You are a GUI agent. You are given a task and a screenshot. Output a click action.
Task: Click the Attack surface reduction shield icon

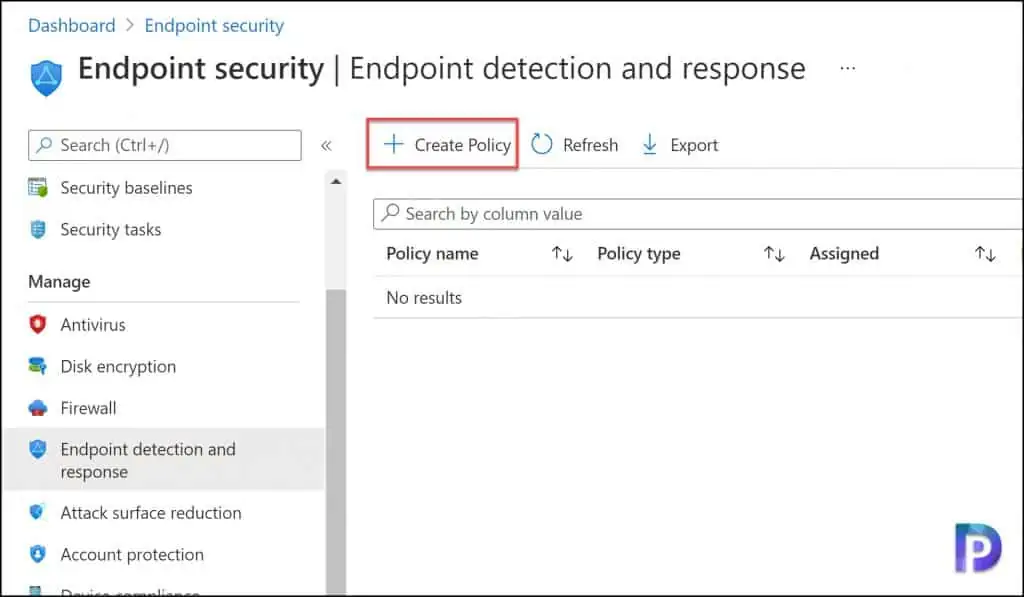37,512
